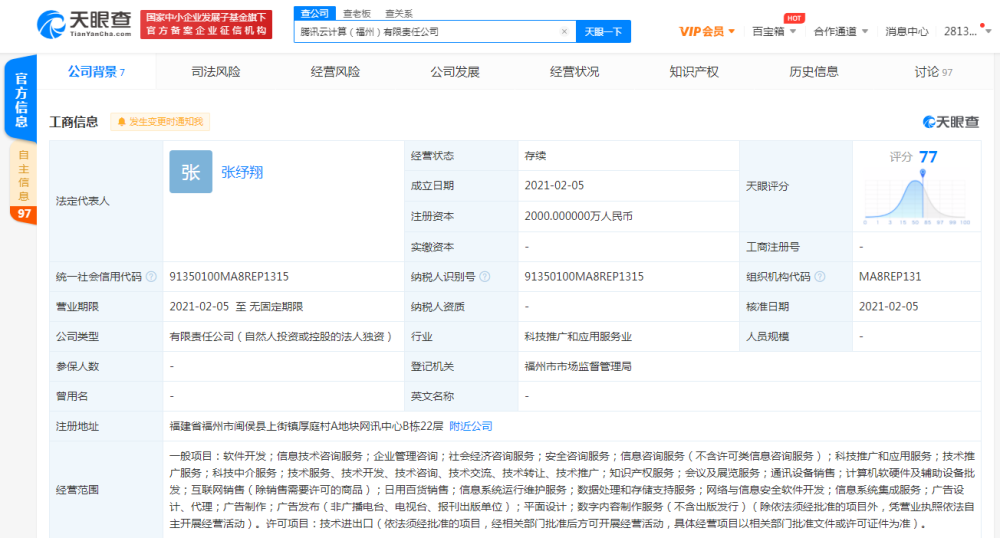The height and width of the screenshot is (538, 1000).
Task: Switch to the 公司背景 tab
Action: click(96, 72)
